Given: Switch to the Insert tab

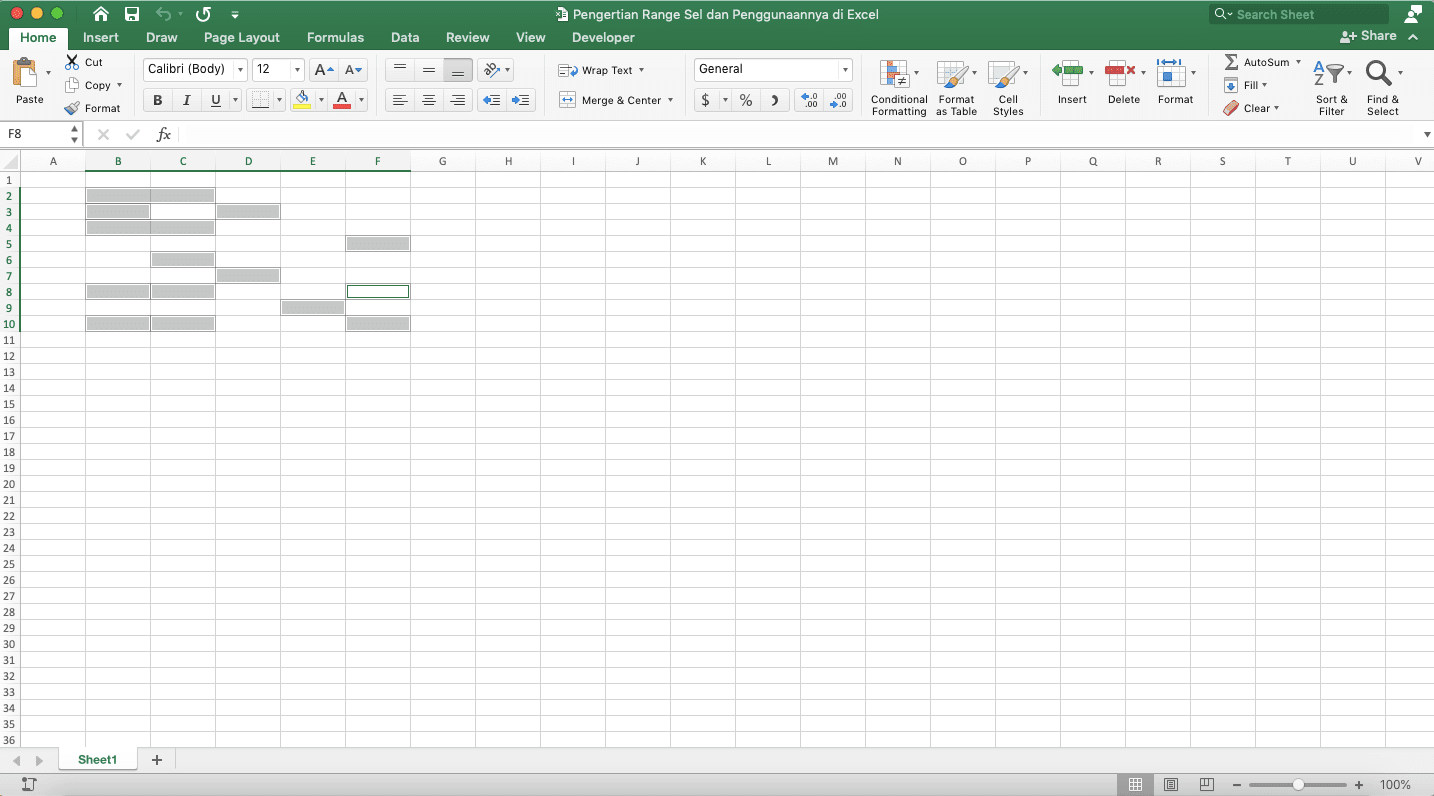Looking at the screenshot, I should (x=101, y=37).
